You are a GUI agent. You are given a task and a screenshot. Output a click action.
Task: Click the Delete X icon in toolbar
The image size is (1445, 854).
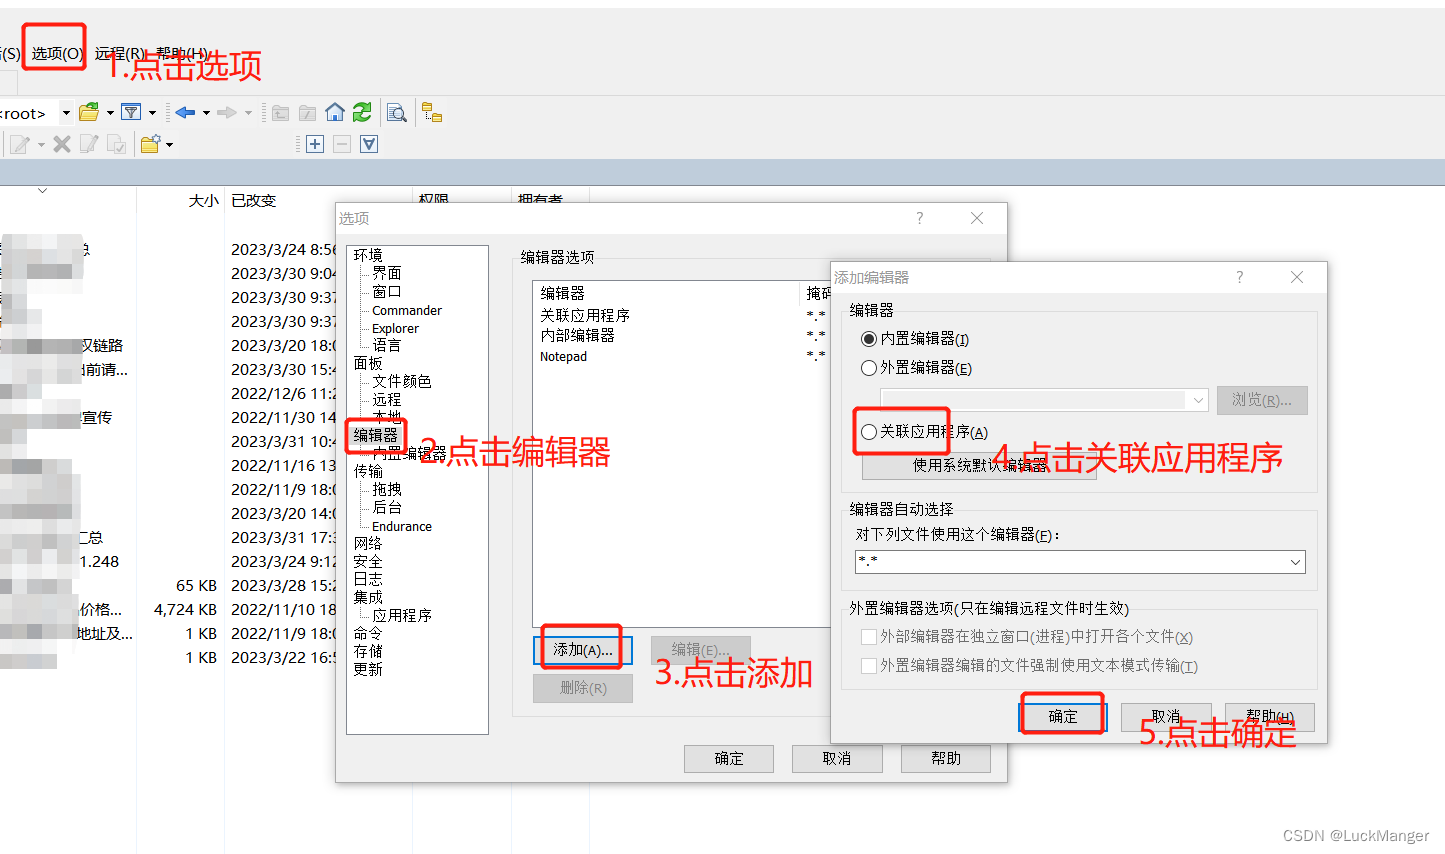62,144
